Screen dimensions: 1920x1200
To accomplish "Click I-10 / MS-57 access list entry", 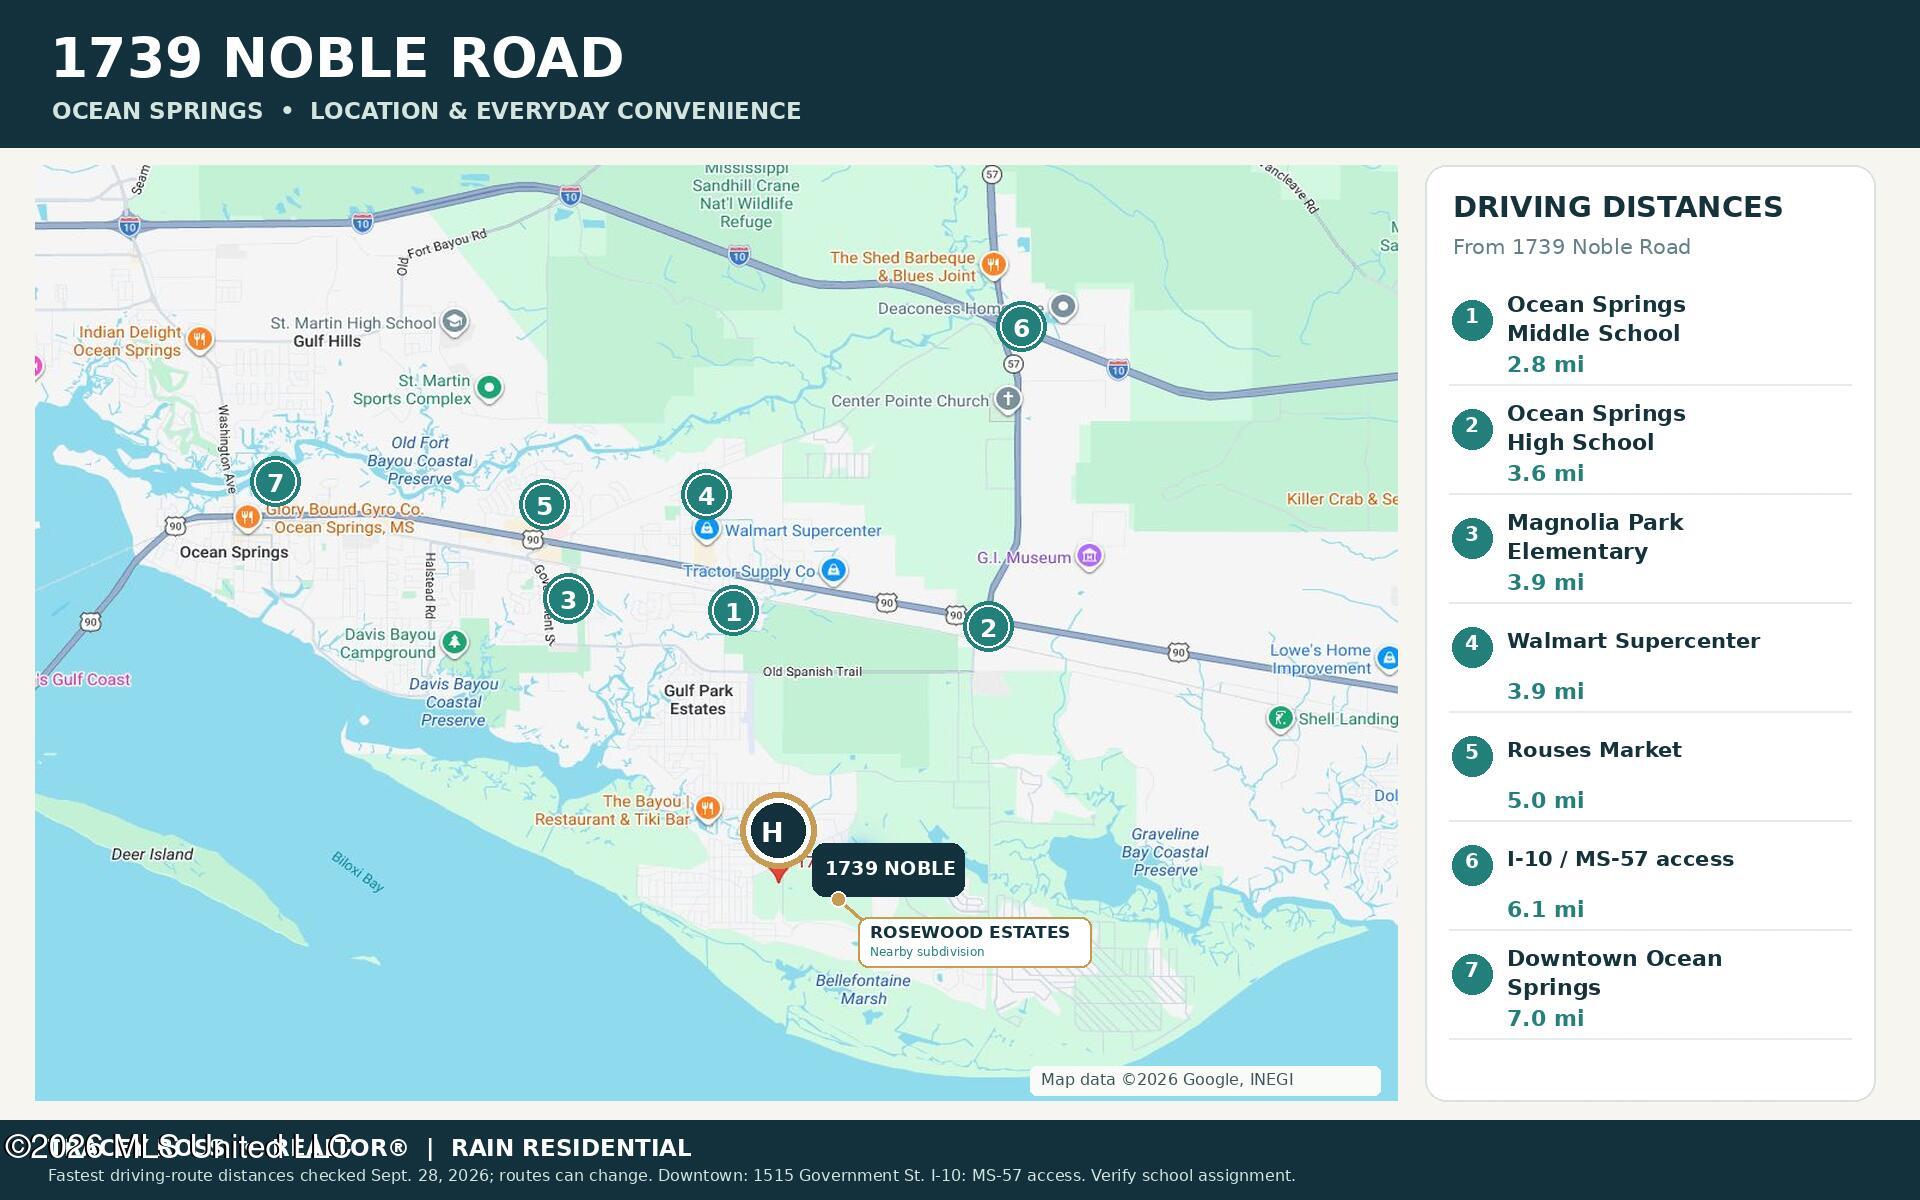I will click(x=1650, y=879).
